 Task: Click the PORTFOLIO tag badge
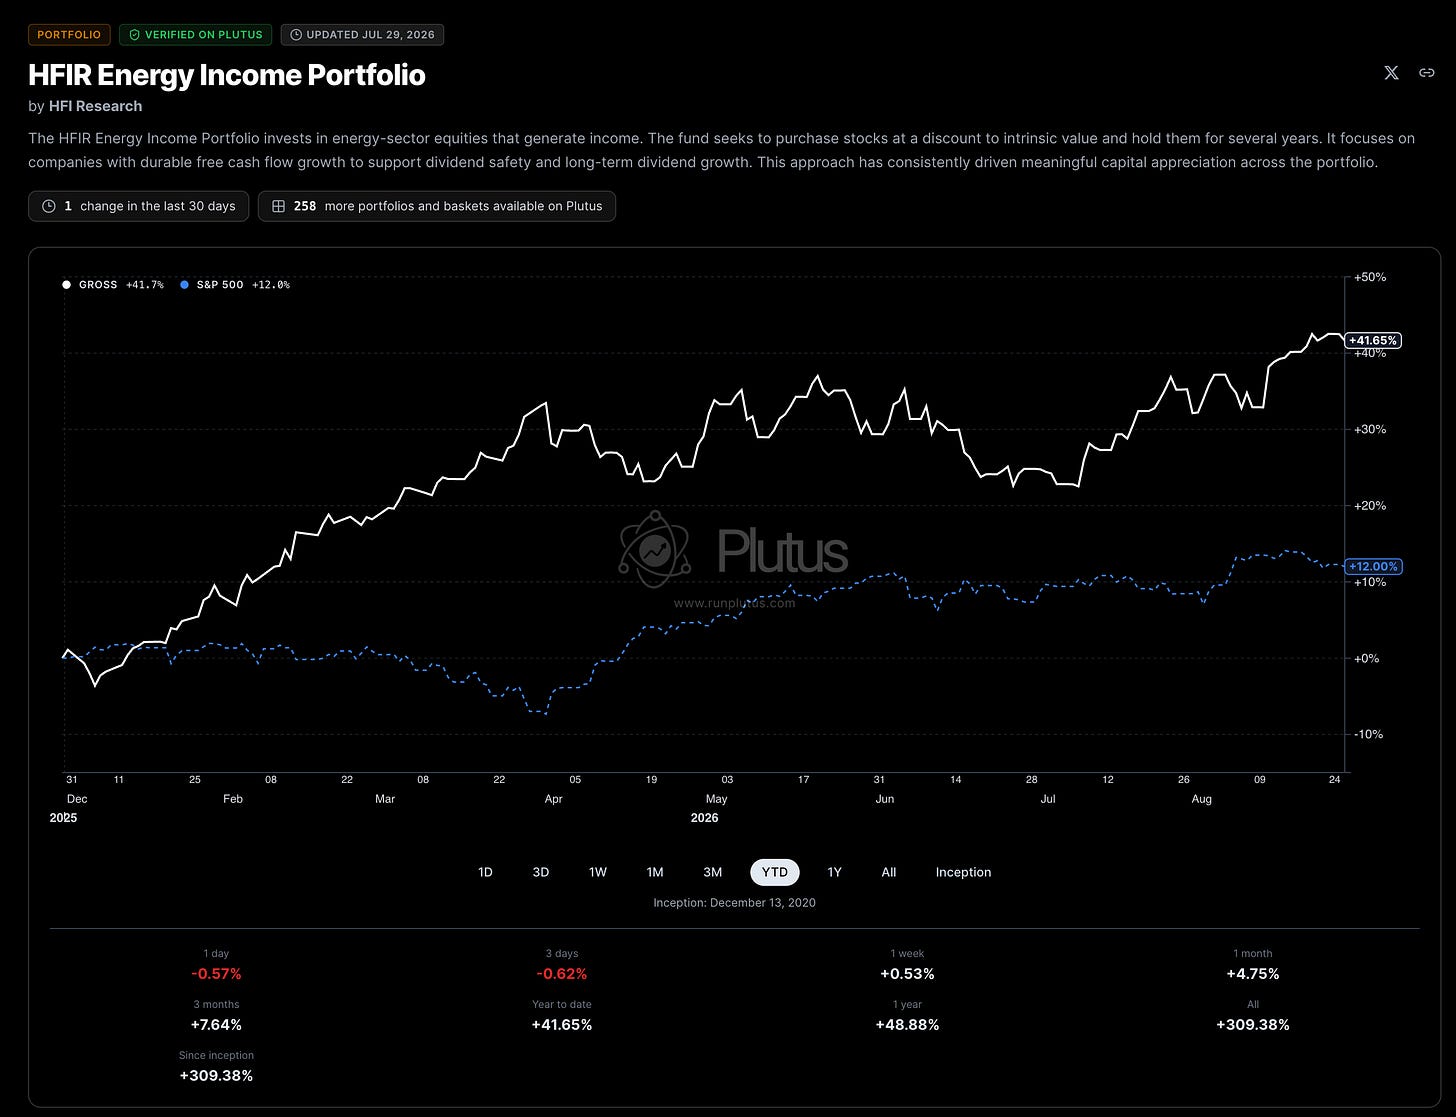[69, 35]
